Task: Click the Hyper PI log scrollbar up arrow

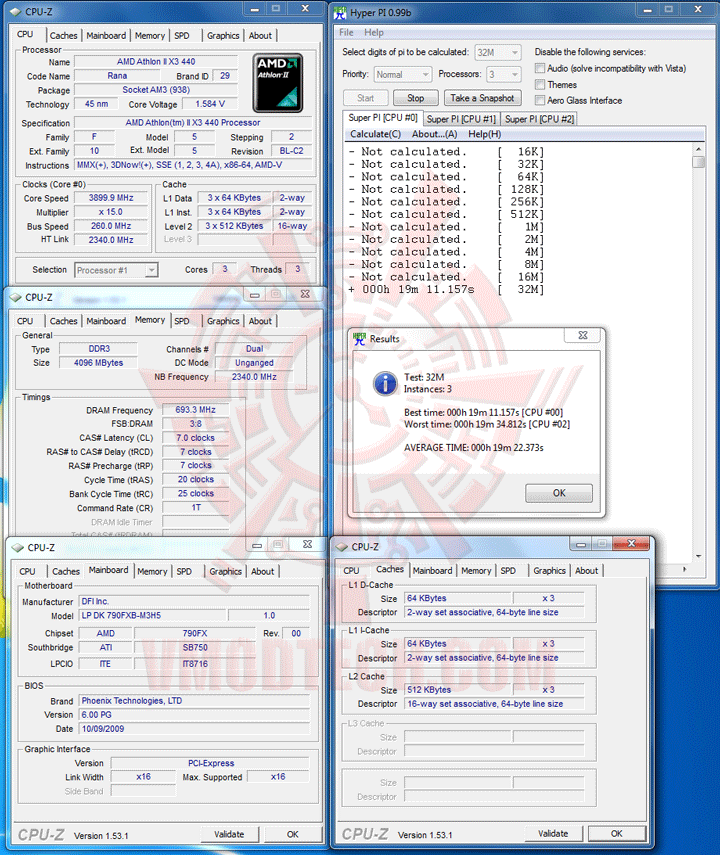Action: (x=698, y=148)
